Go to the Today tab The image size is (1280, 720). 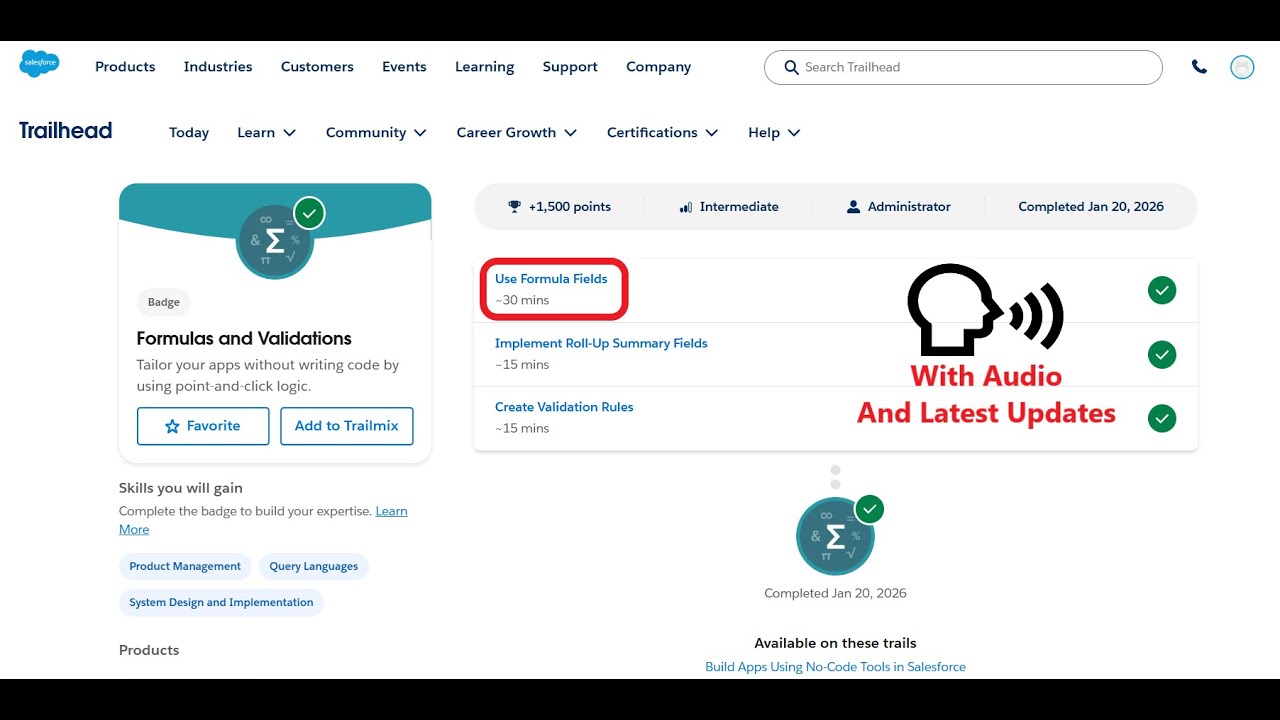pyautogui.click(x=189, y=133)
